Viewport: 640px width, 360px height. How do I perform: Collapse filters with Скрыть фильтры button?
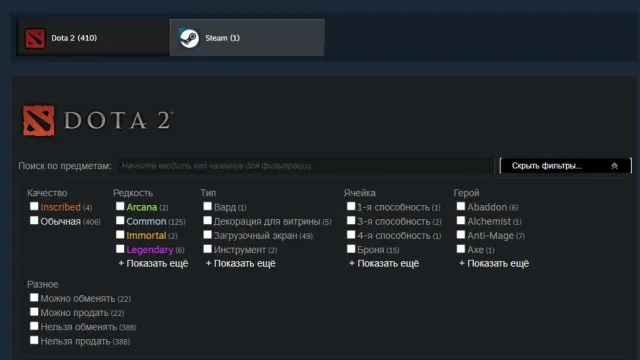[x=566, y=166]
